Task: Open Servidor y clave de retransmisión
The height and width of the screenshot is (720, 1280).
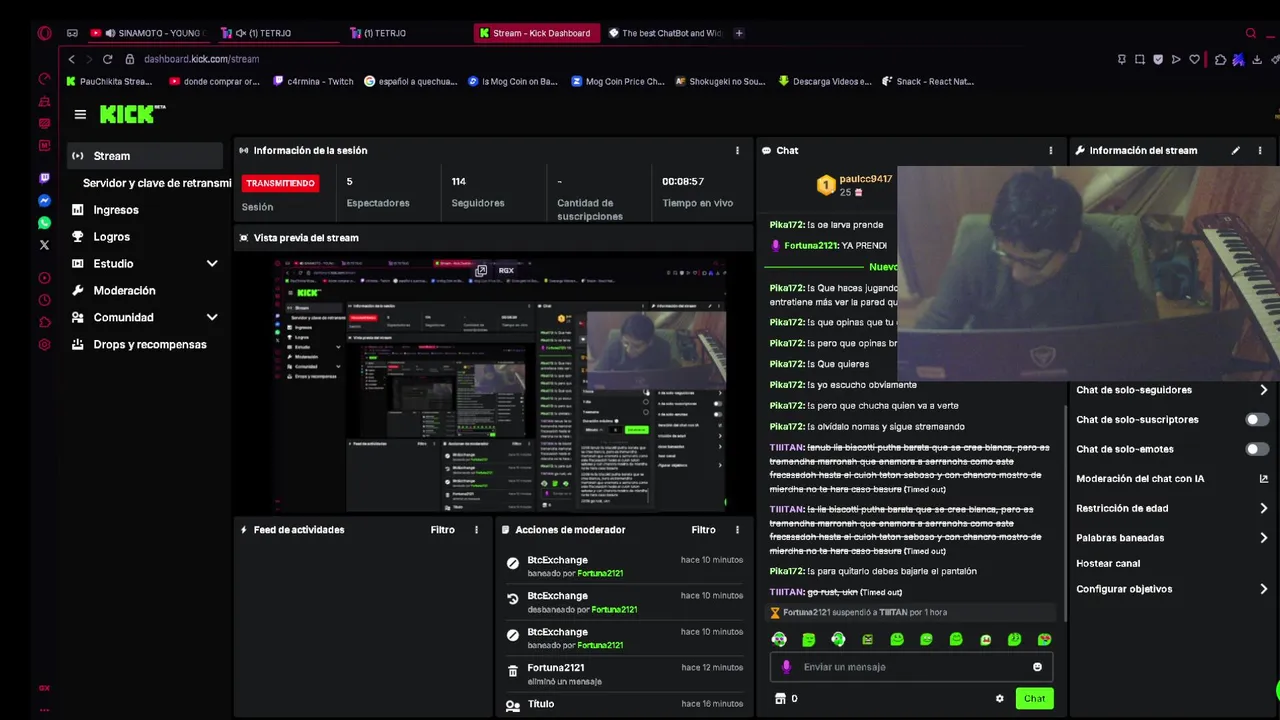Action: pyautogui.click(x=156, y=183)
